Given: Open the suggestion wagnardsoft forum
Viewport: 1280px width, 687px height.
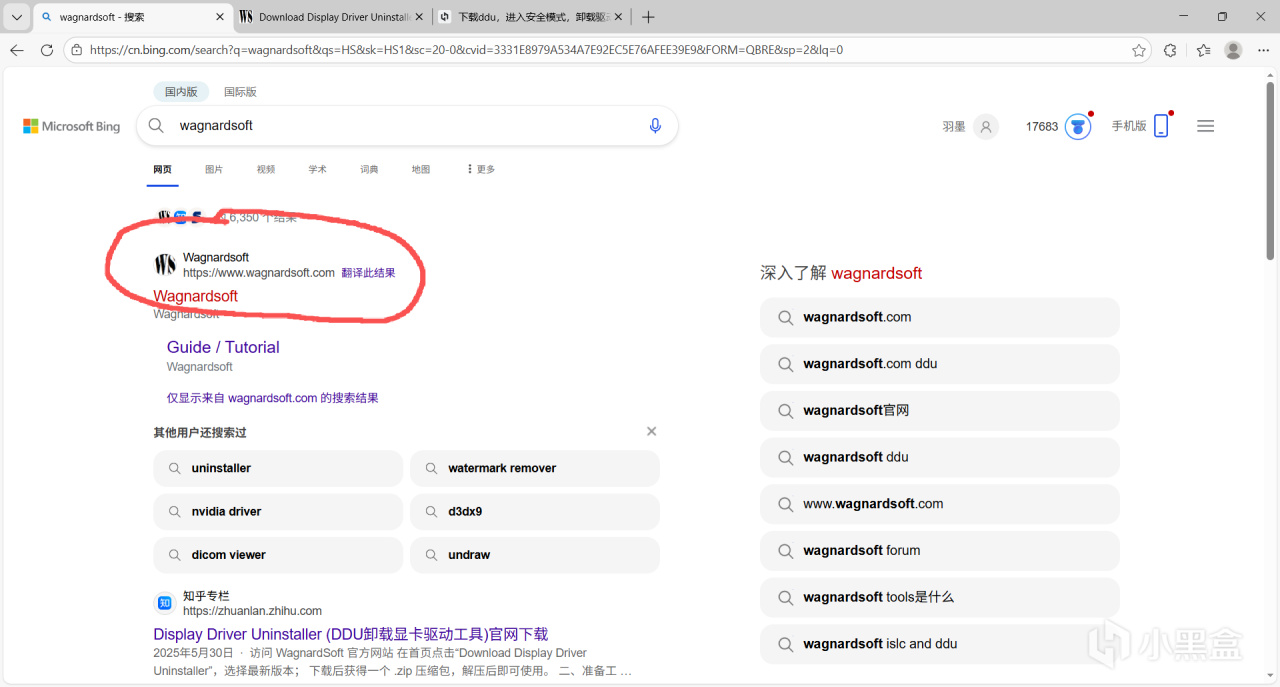Looking at the screenshot, I should tap(940, 550).
